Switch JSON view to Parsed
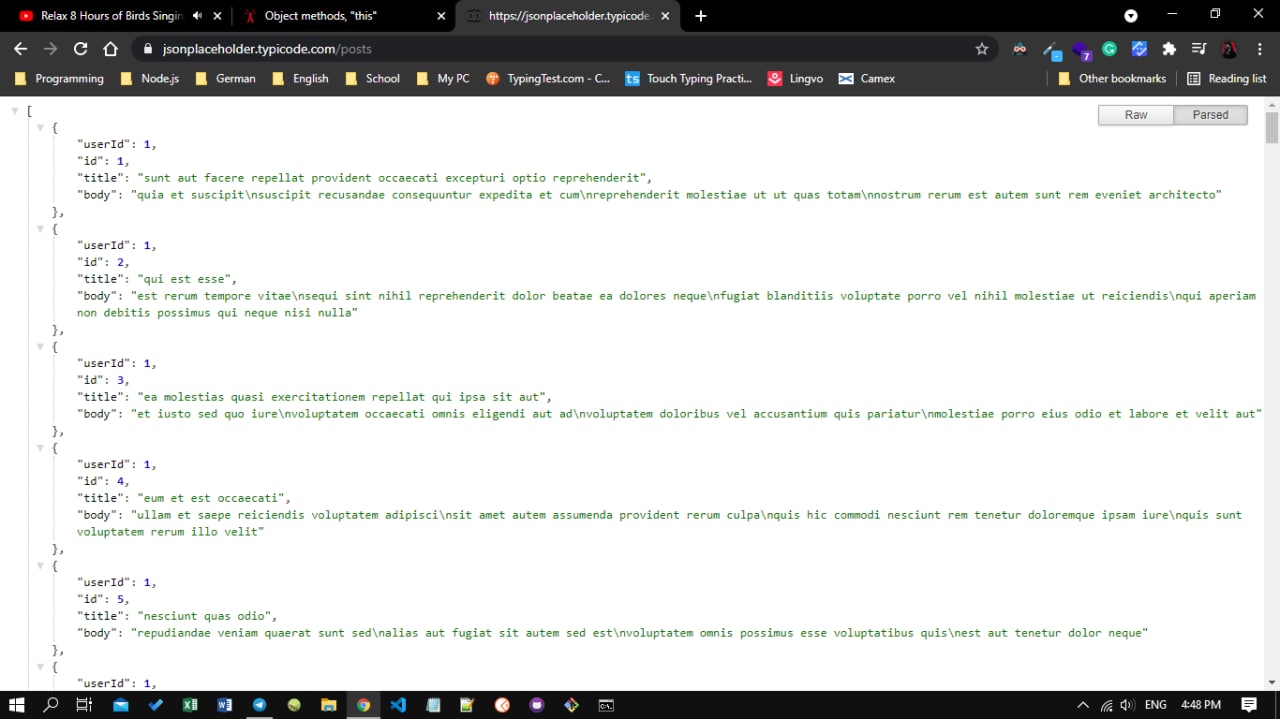 point(1210,115)
